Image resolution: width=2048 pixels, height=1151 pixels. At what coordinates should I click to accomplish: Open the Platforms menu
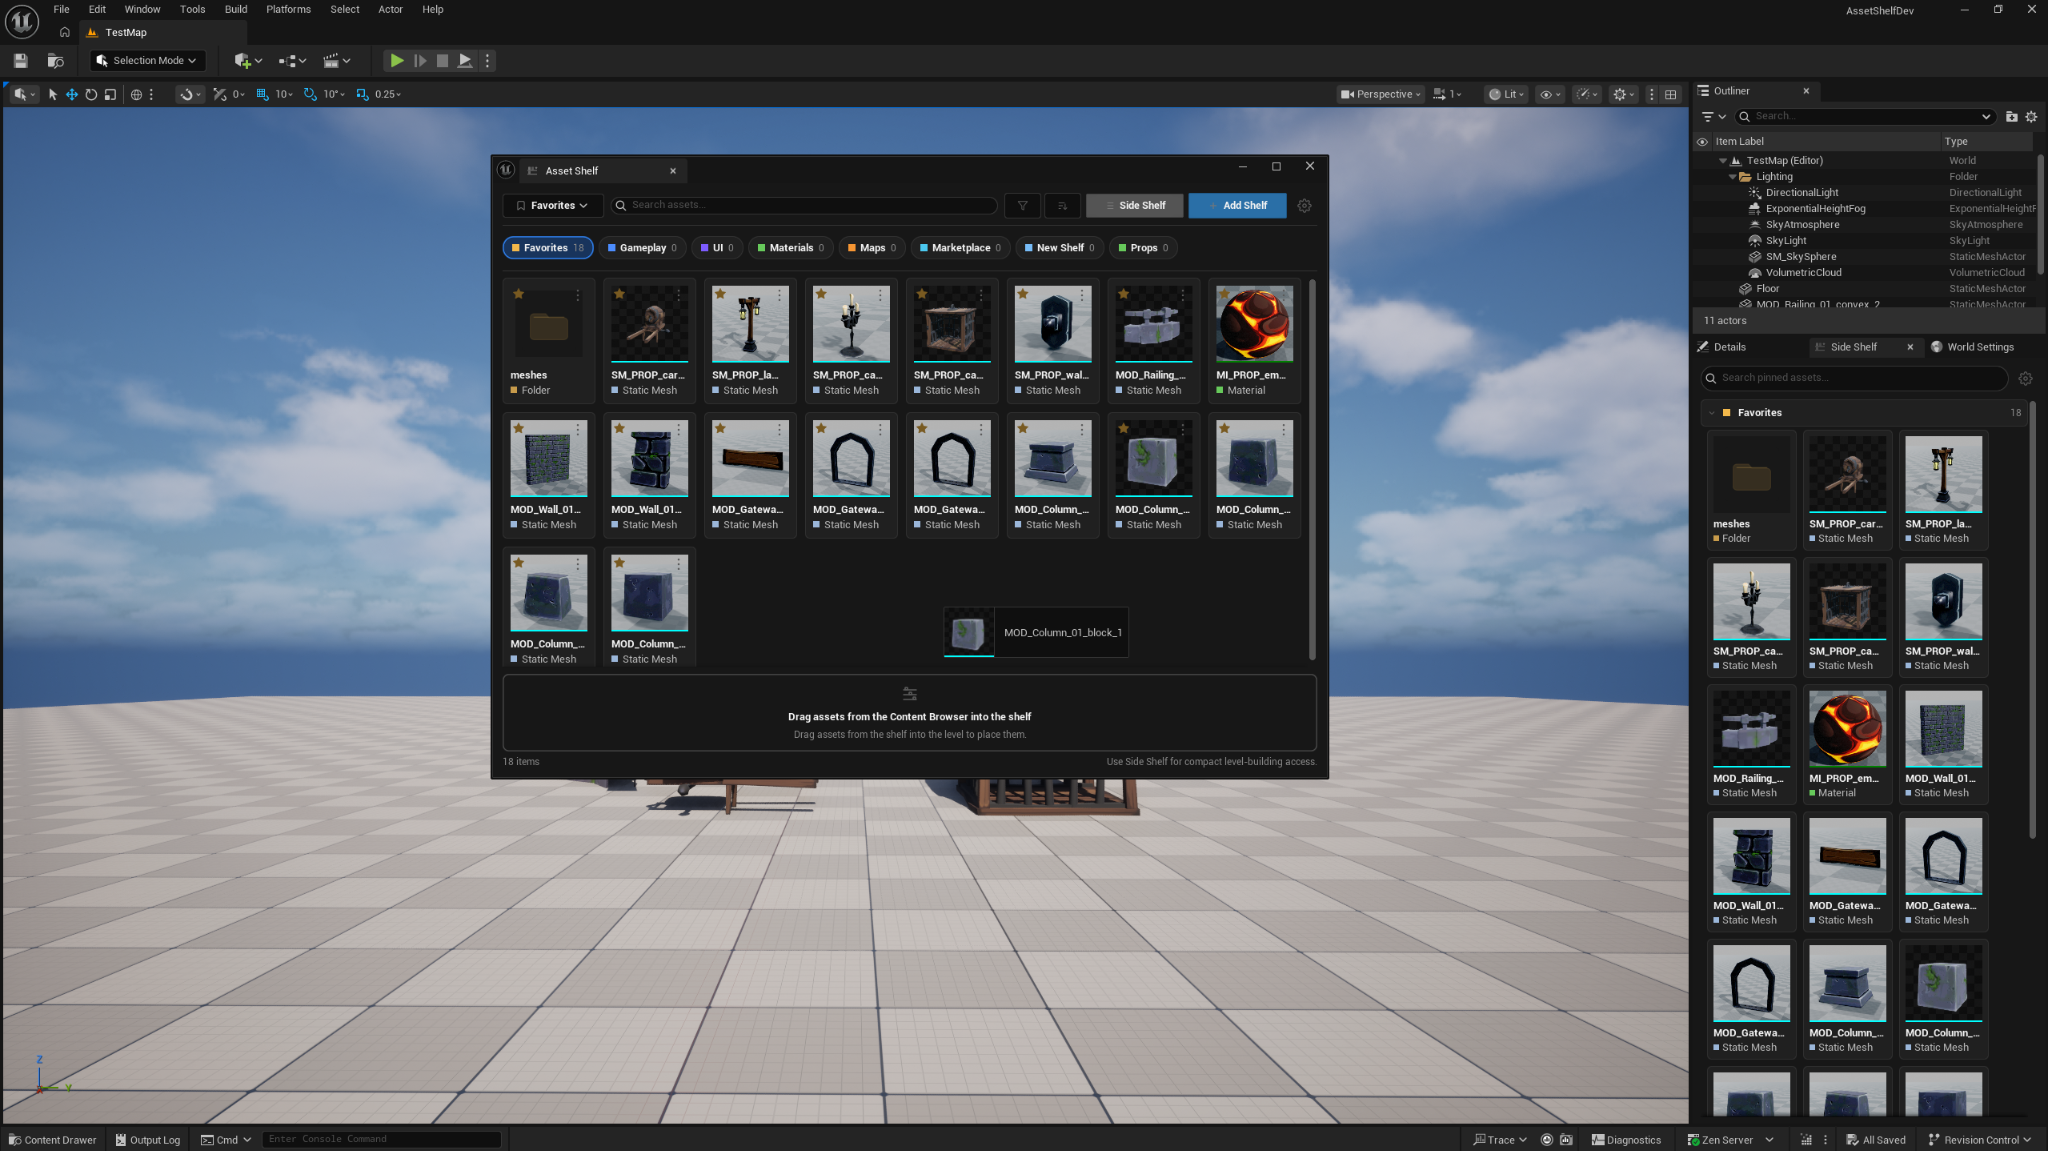[x=288, y=9]
